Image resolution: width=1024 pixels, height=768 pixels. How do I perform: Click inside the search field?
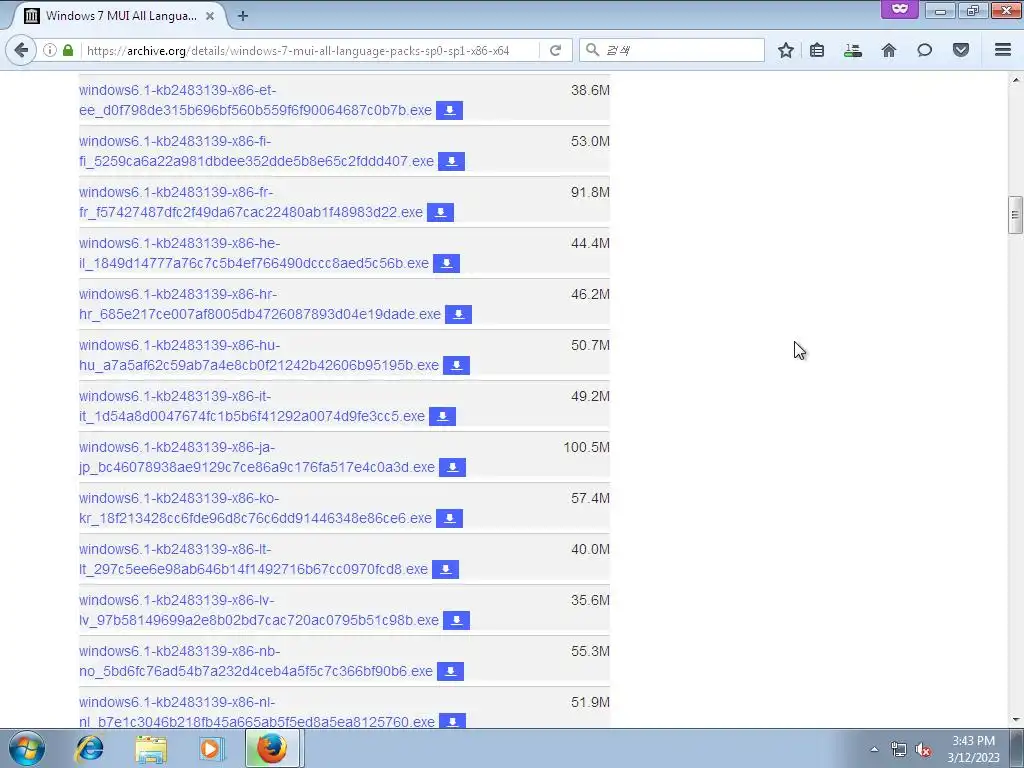click(672, 50)
